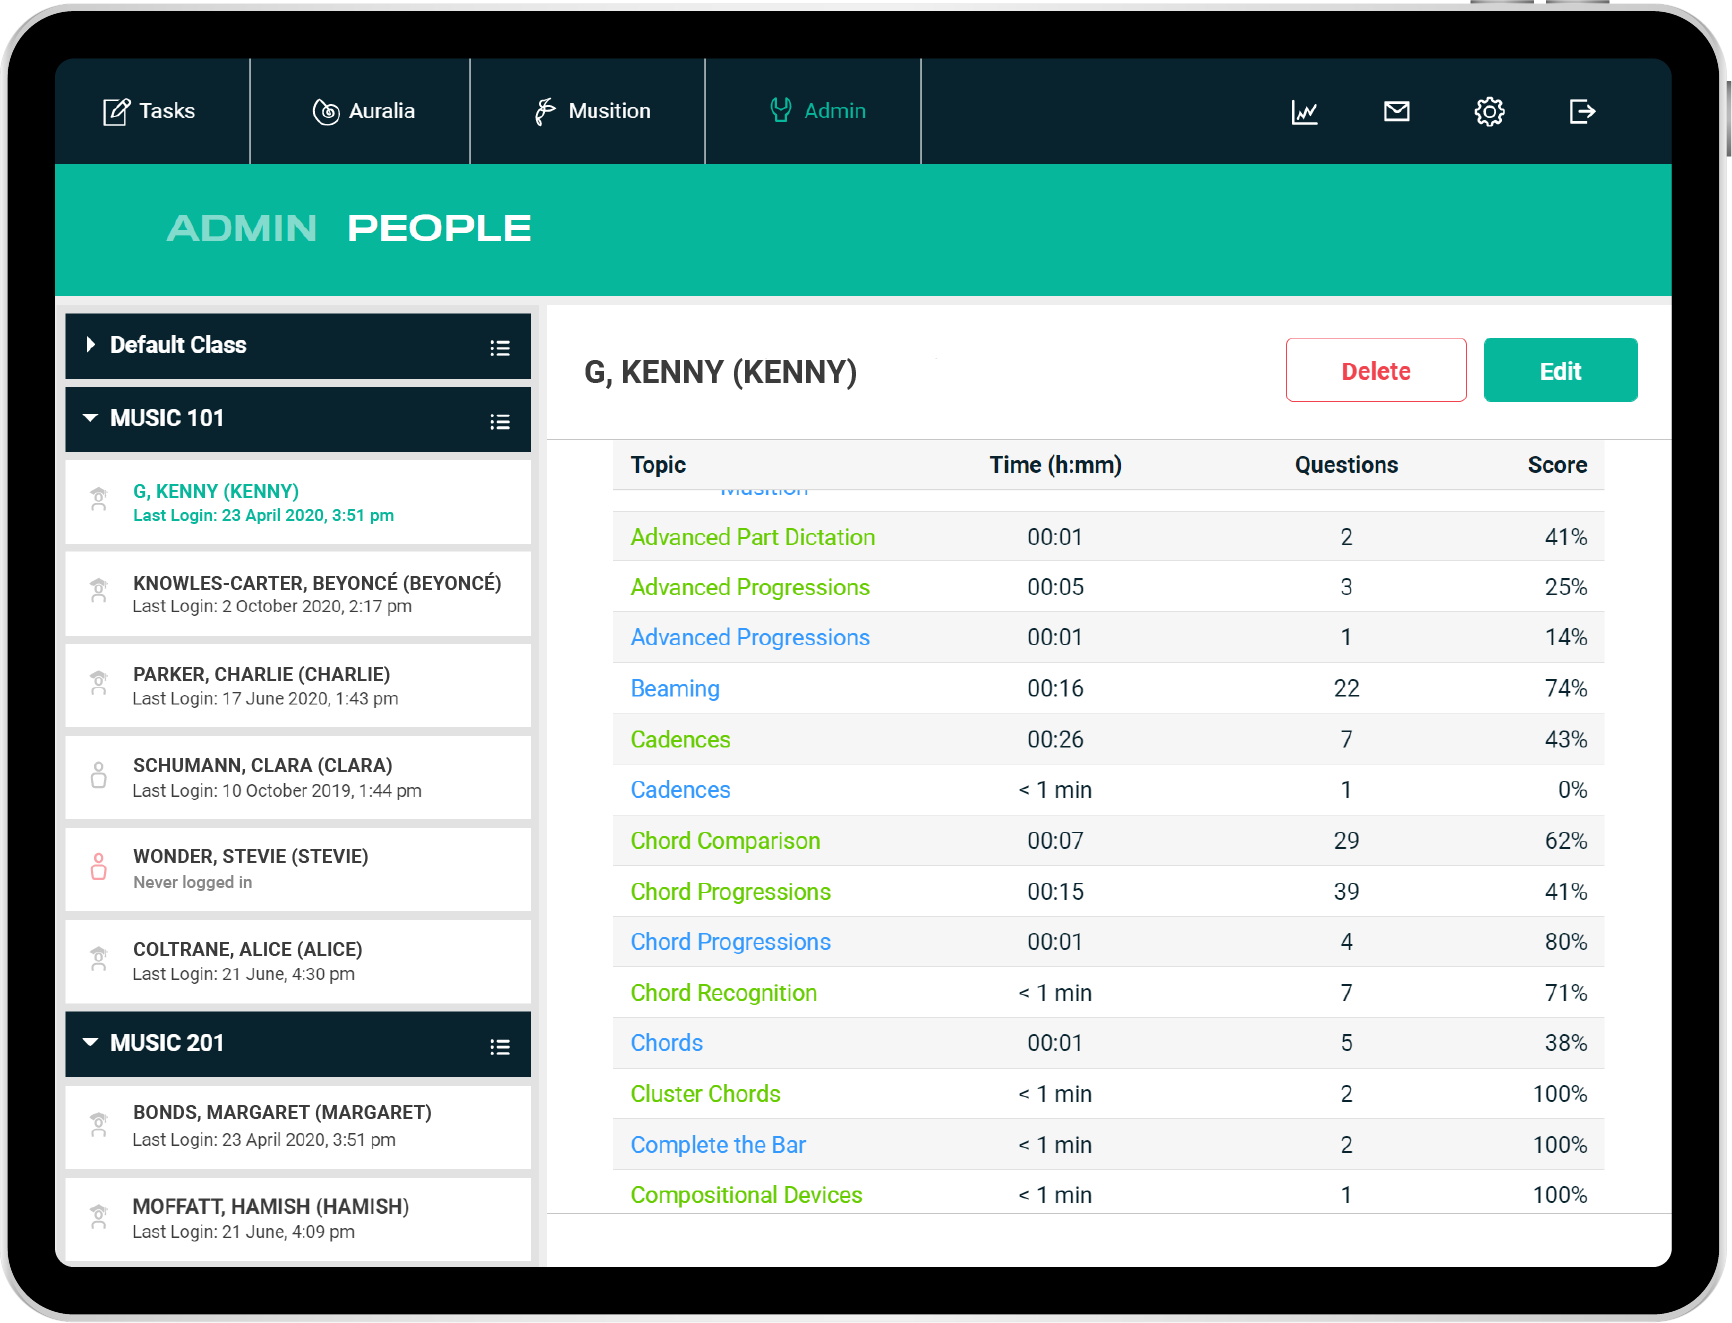Open MUSIC 101 list menu icon

[x=500, y=422]
